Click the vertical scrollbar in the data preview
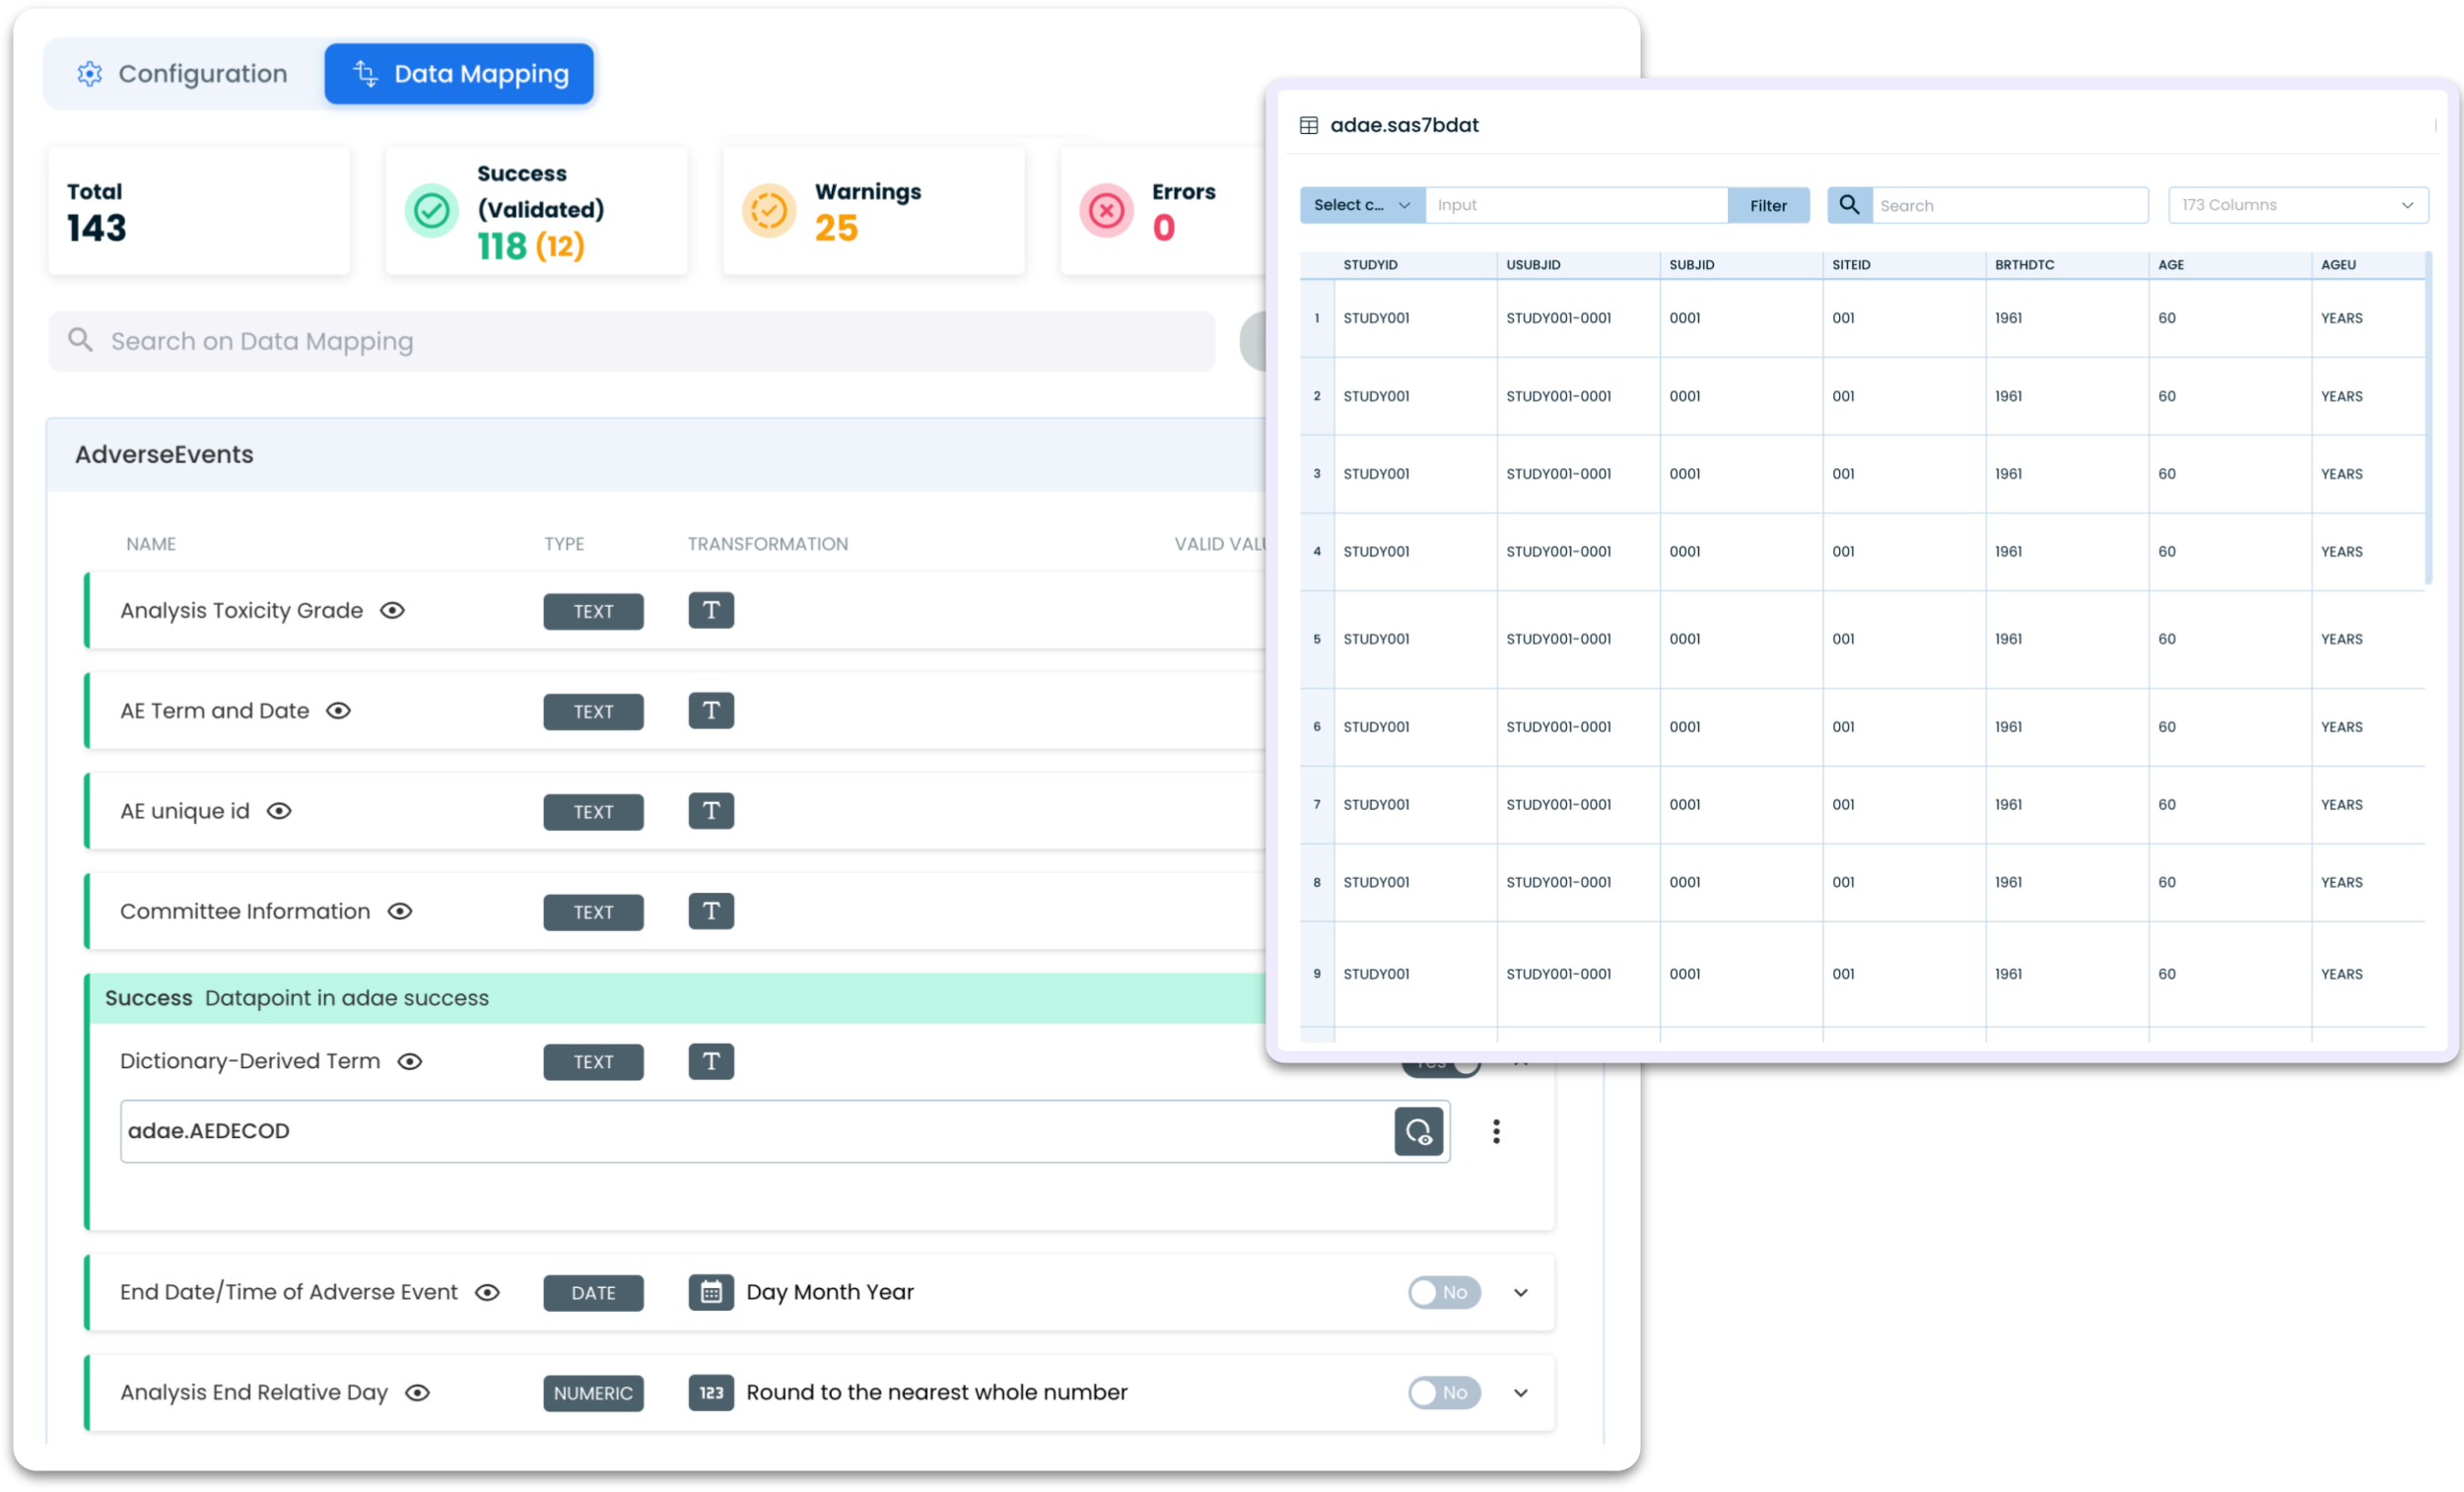Screen dimensions: 2464x1492 click(2428, 420)
